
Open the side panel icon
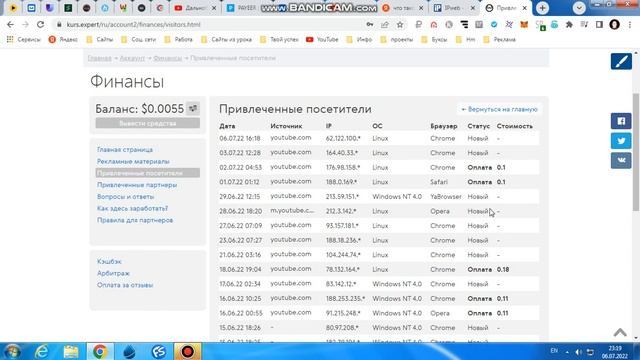(599, 24)
